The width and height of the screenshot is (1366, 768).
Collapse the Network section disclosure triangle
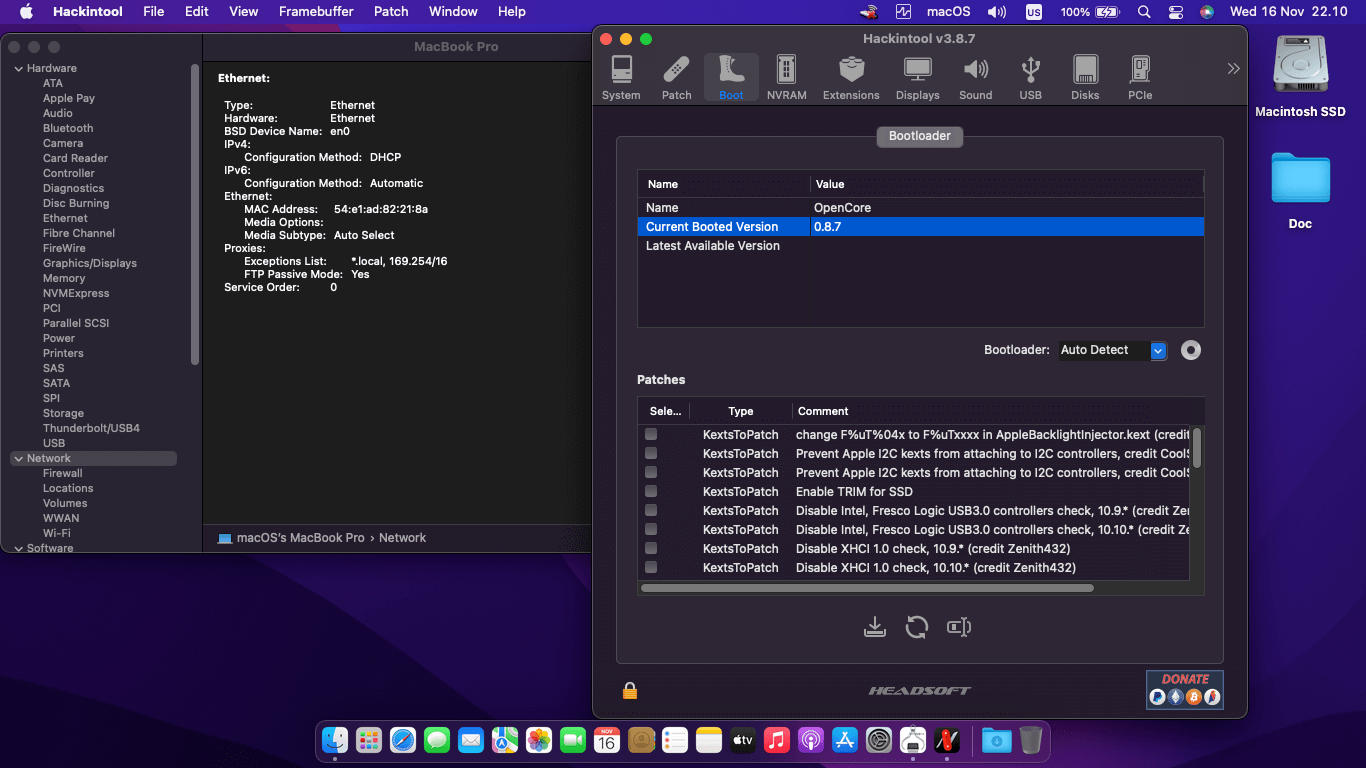(x=18, y=458)
